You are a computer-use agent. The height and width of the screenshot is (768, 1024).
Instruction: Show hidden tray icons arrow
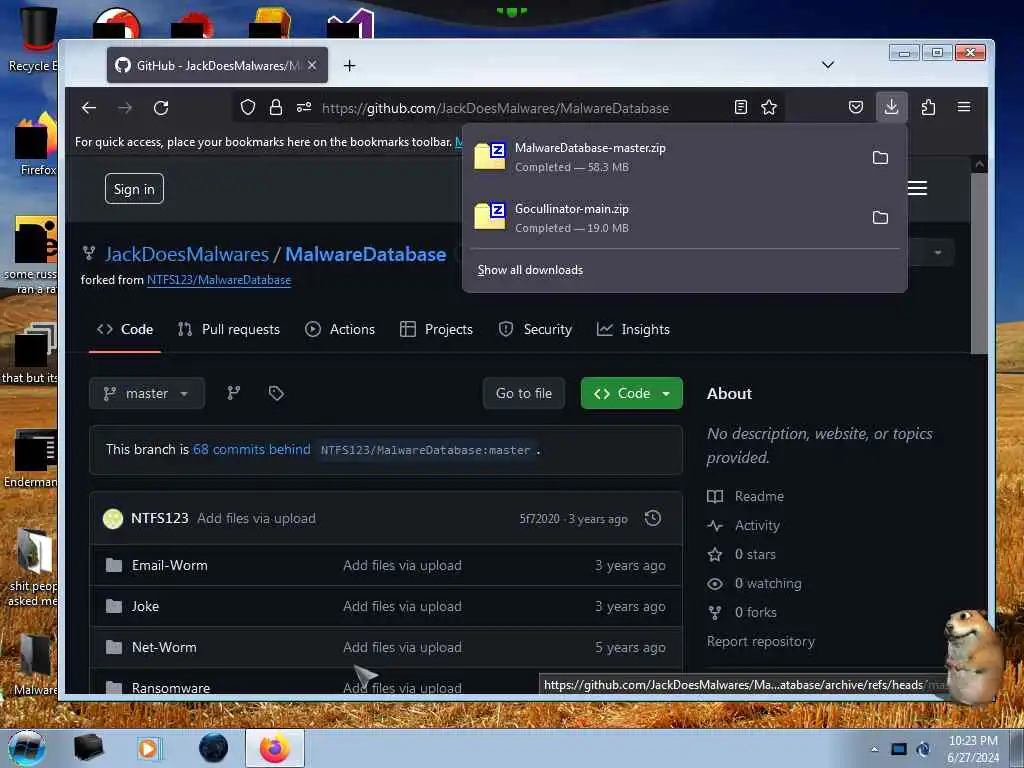tap(874, 749)
